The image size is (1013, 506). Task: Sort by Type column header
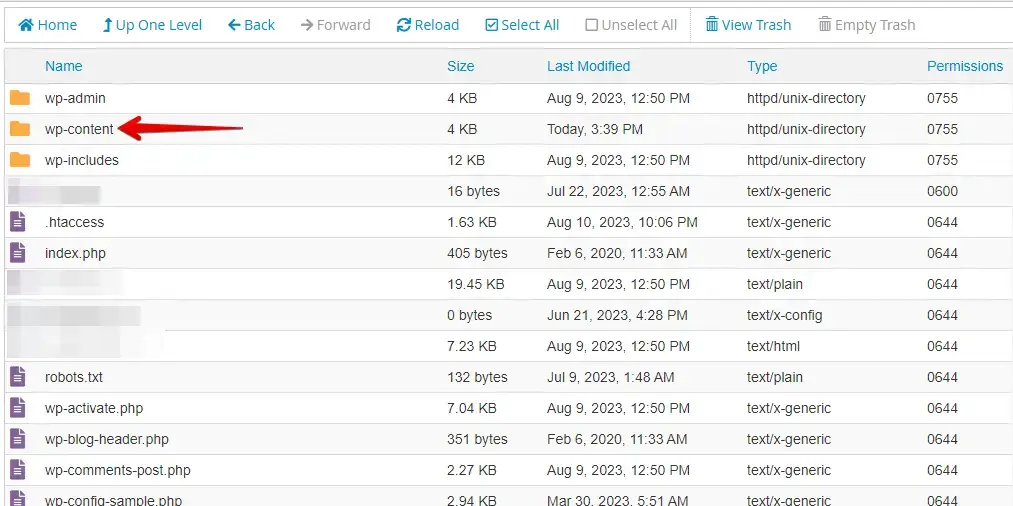click(x=762, y=66)
